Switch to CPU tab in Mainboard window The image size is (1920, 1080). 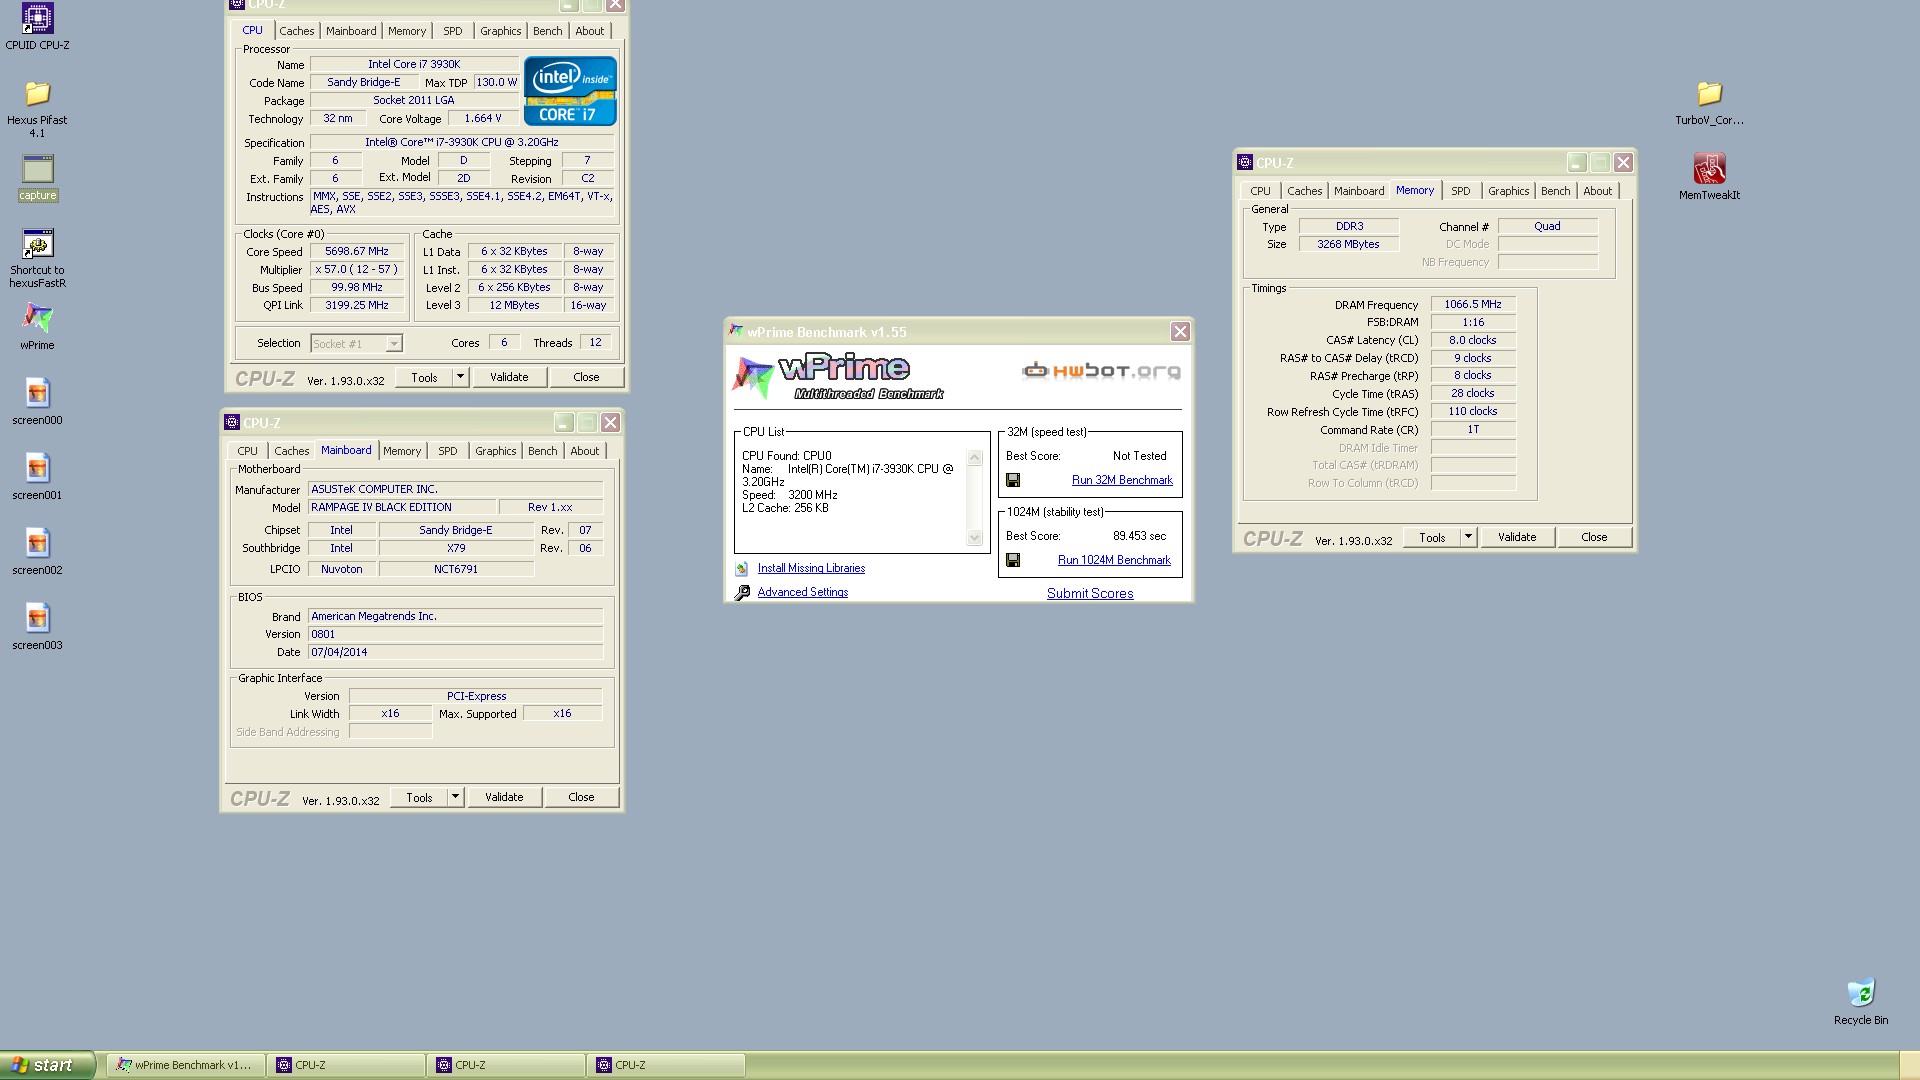247,451
